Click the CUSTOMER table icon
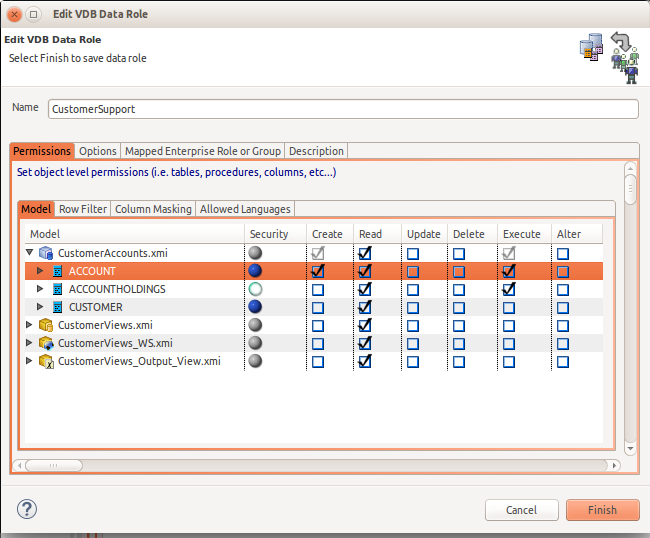Screen dimensions: 650x538 pos(58,307)
